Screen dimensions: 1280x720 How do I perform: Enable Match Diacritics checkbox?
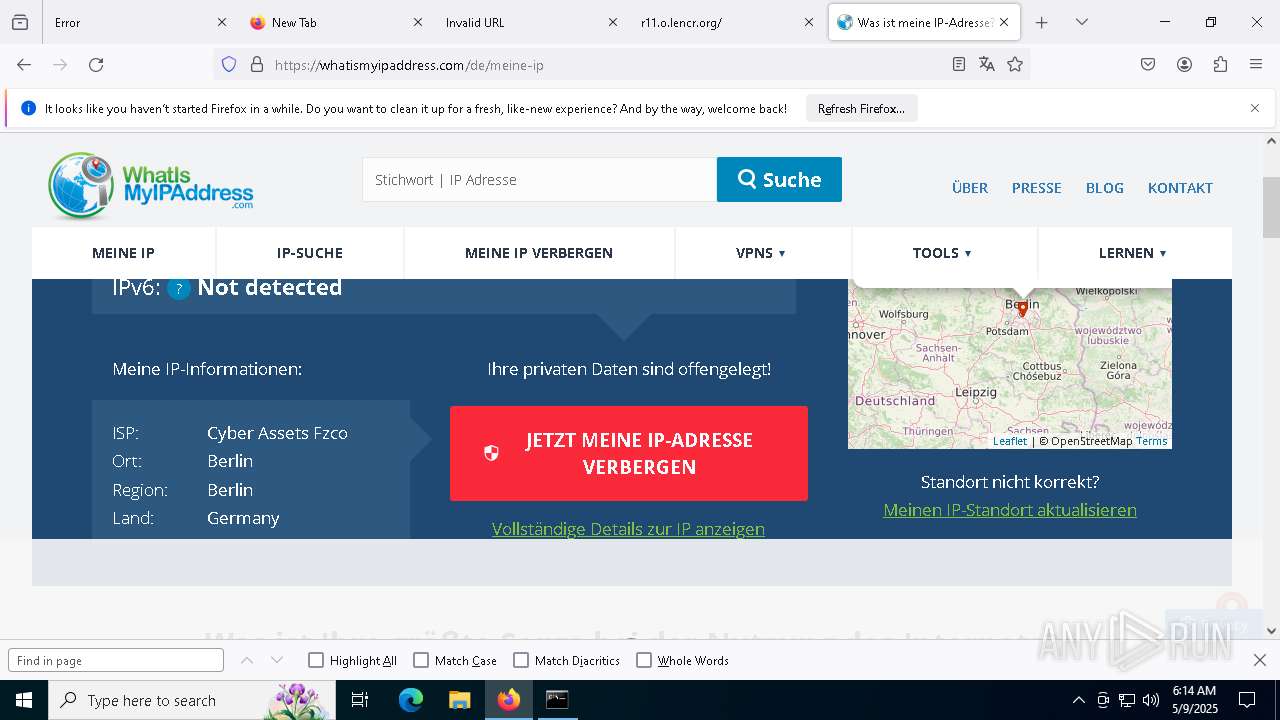521,660
